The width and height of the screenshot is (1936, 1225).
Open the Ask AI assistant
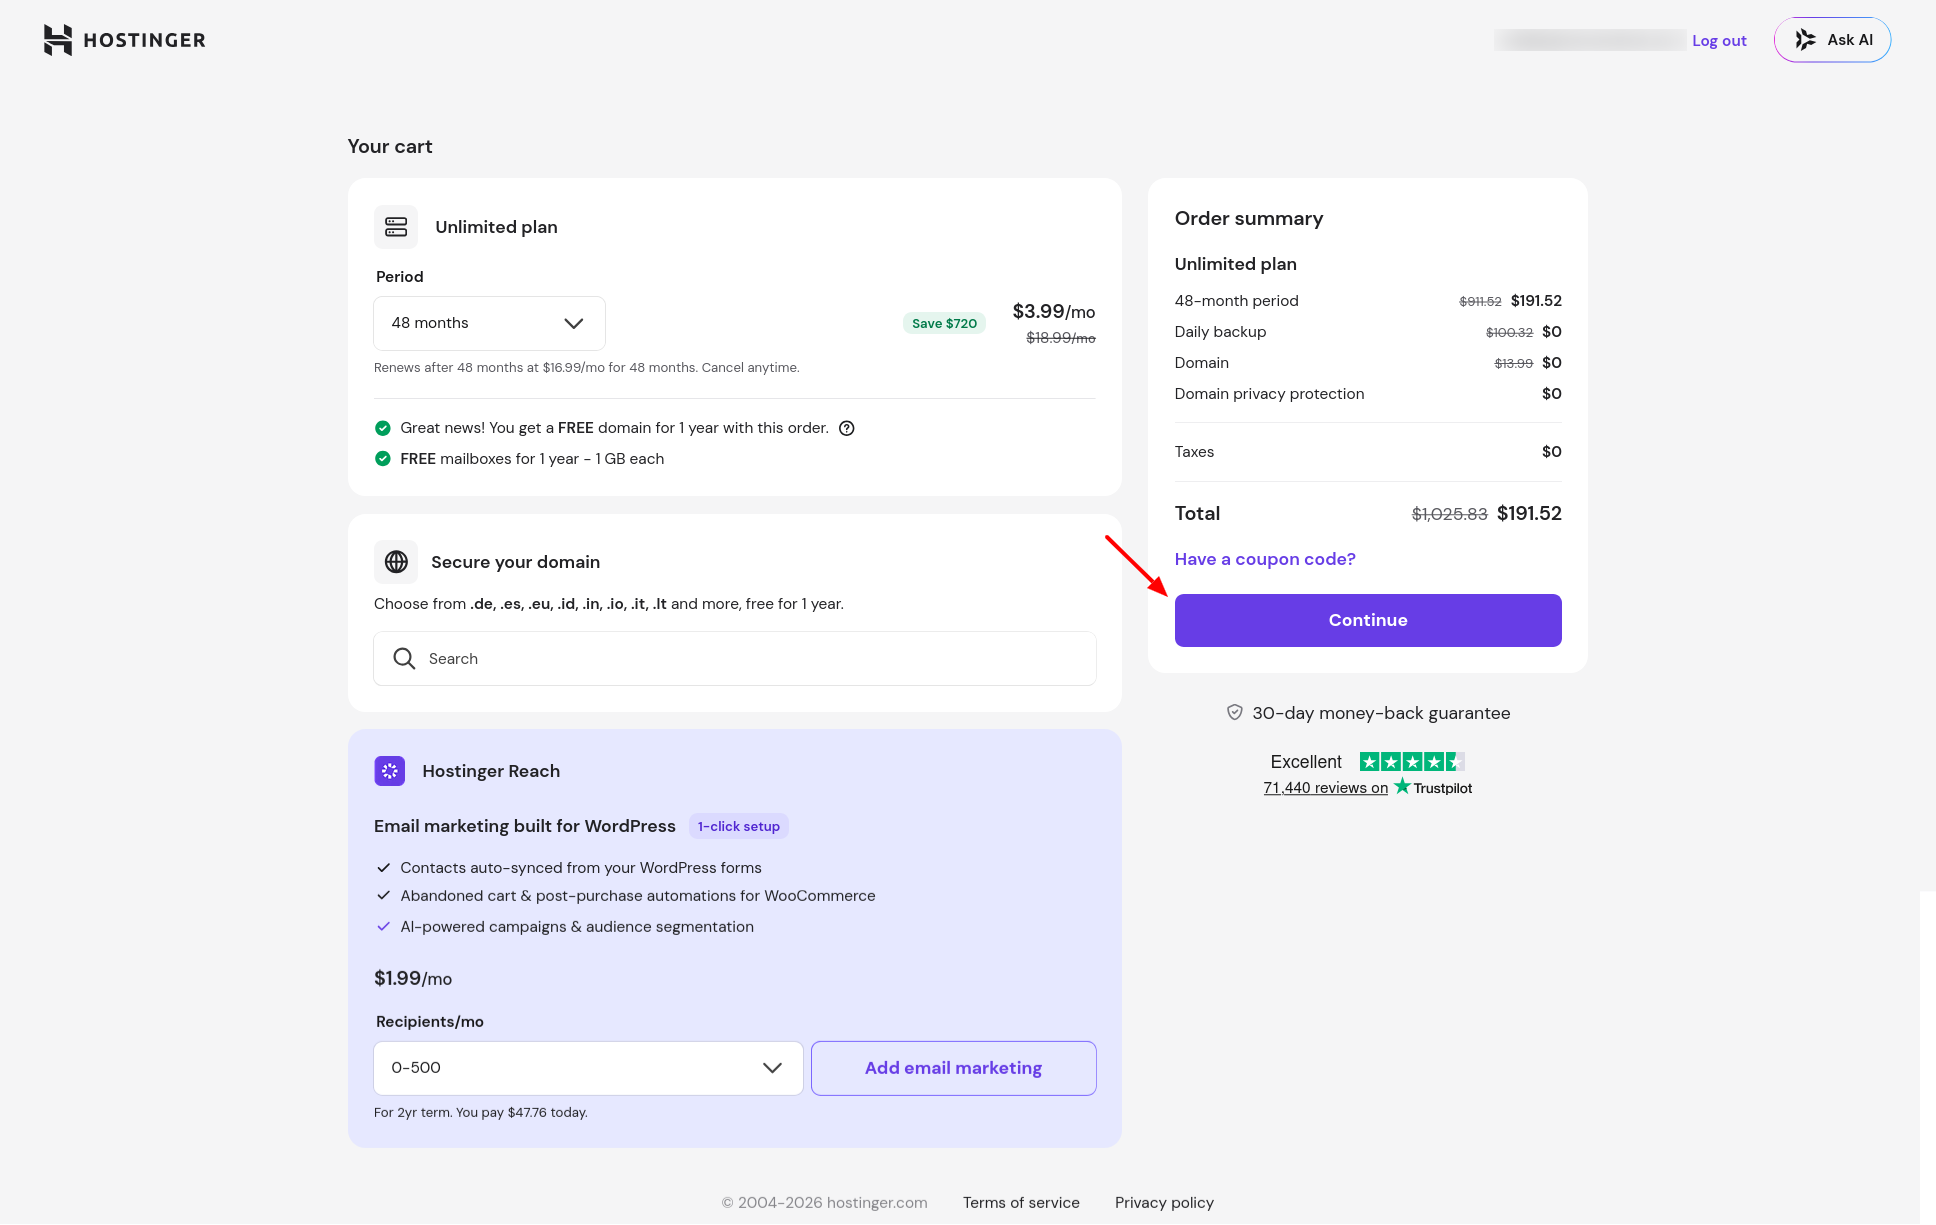click(1832, 40)
